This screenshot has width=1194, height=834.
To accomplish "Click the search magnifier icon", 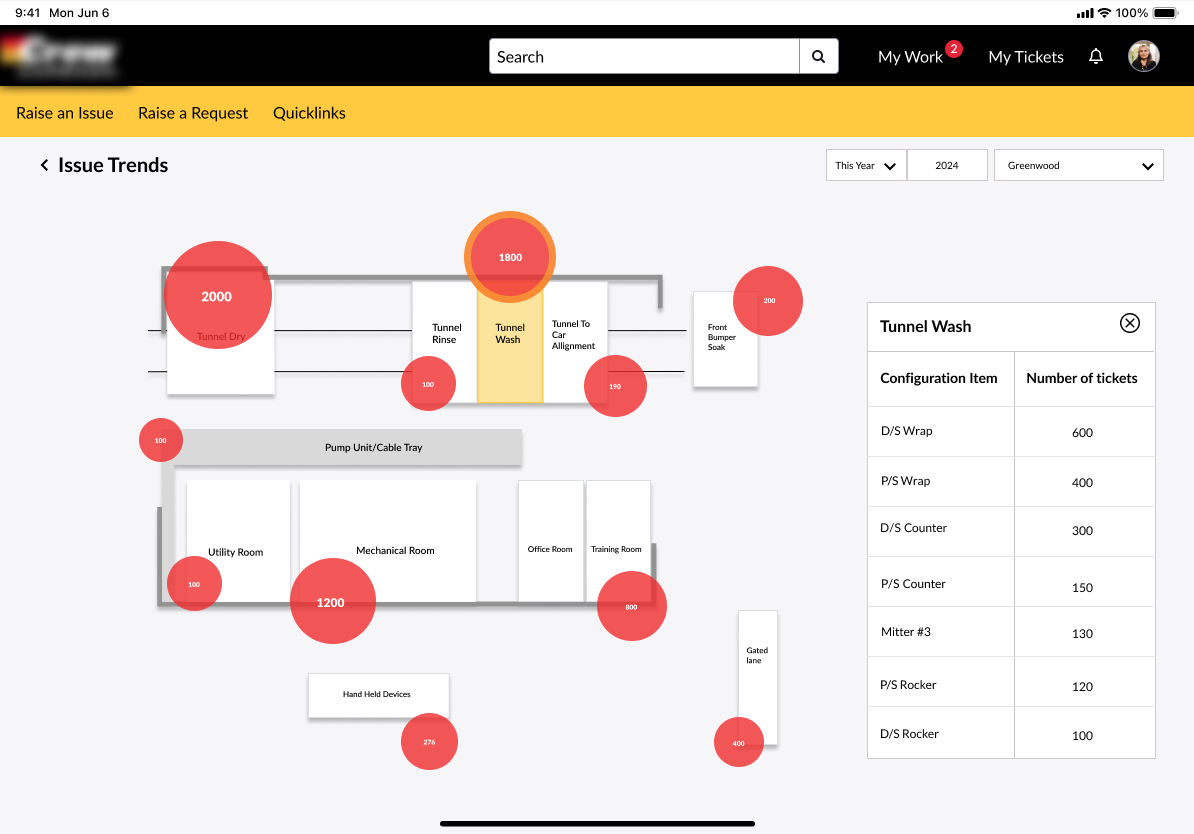I will click(x=818, y=57).
